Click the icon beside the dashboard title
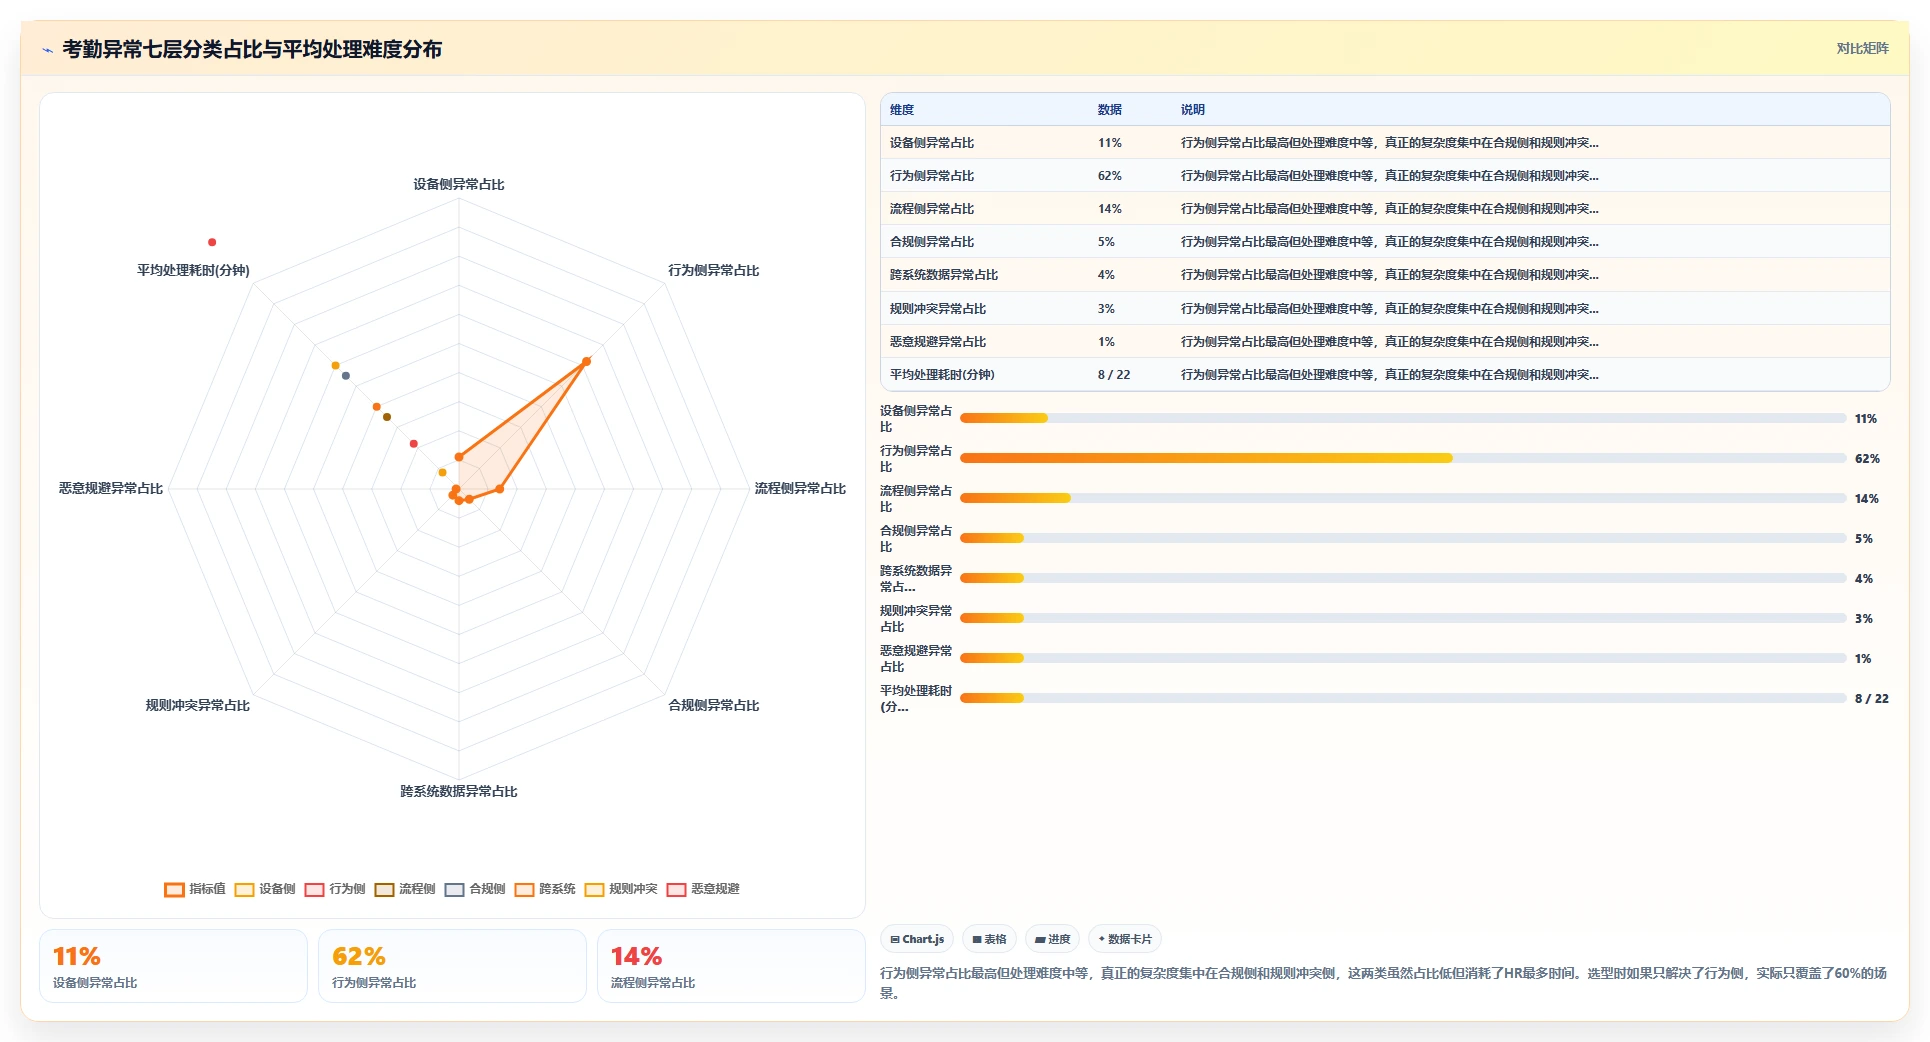This screenshot has width=1930, height=1042. click(47, 50)
